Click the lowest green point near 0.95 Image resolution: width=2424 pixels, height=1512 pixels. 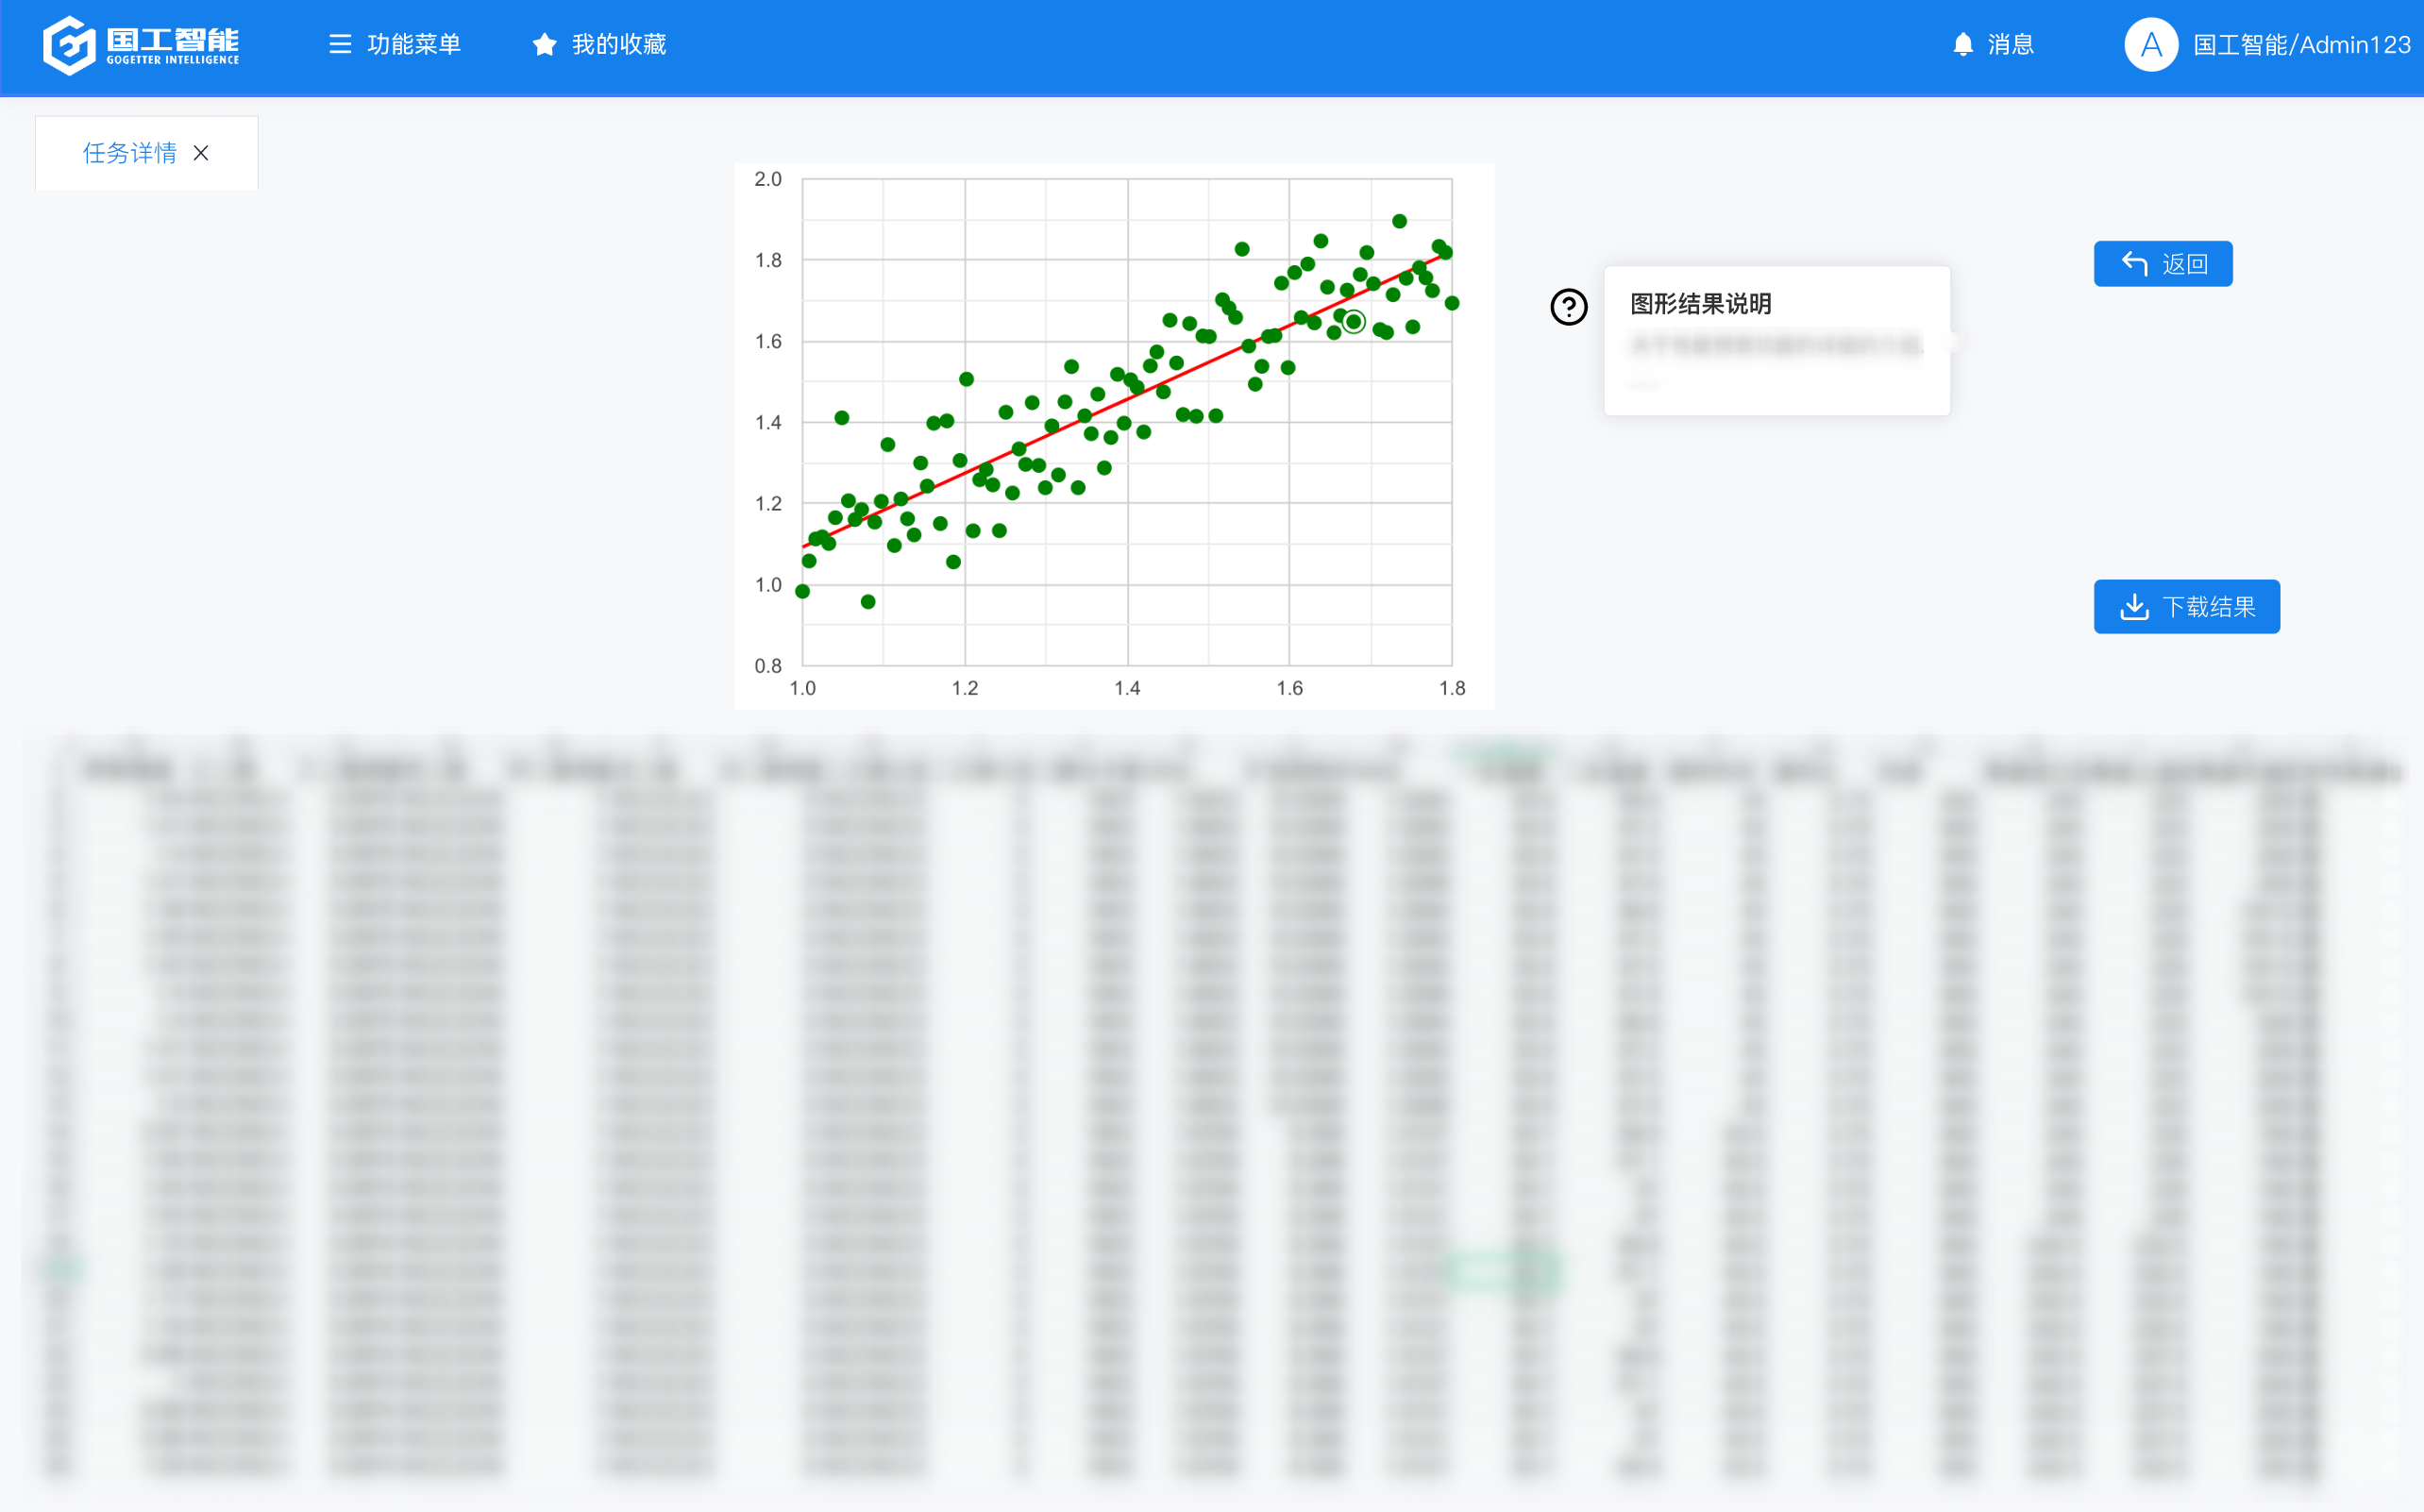(x=868, y=602)
